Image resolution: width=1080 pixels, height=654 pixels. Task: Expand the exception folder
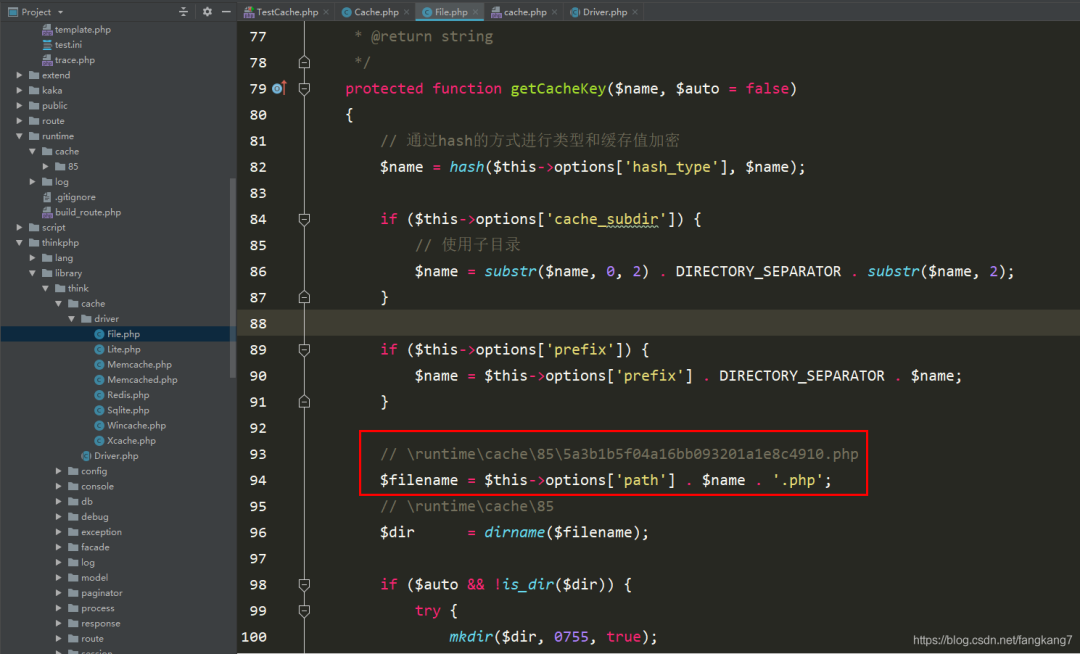click(59, 531)
